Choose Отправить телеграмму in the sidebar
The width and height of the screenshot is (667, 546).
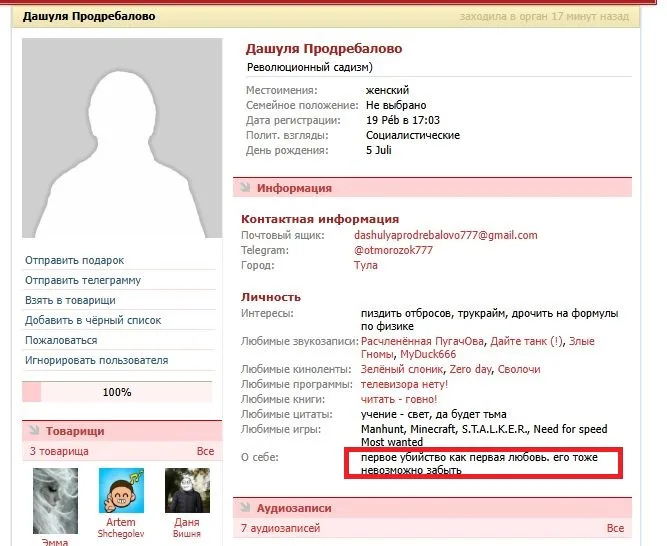point(83,280)
